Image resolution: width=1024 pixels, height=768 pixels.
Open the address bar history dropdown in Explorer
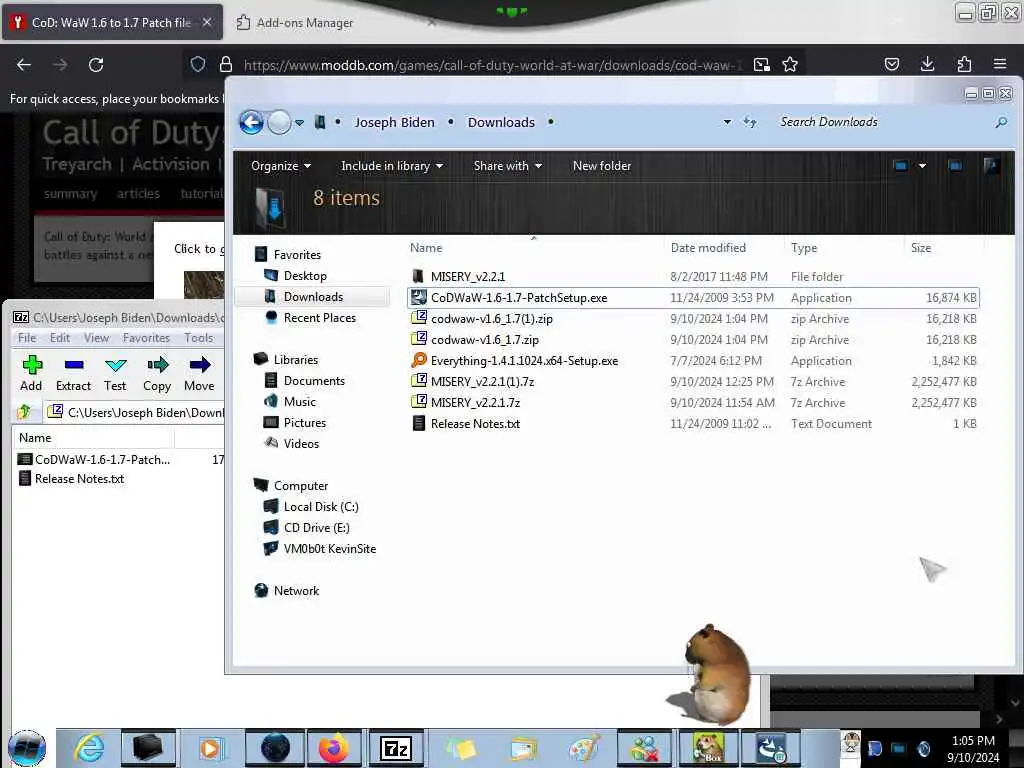pos(727,122)
